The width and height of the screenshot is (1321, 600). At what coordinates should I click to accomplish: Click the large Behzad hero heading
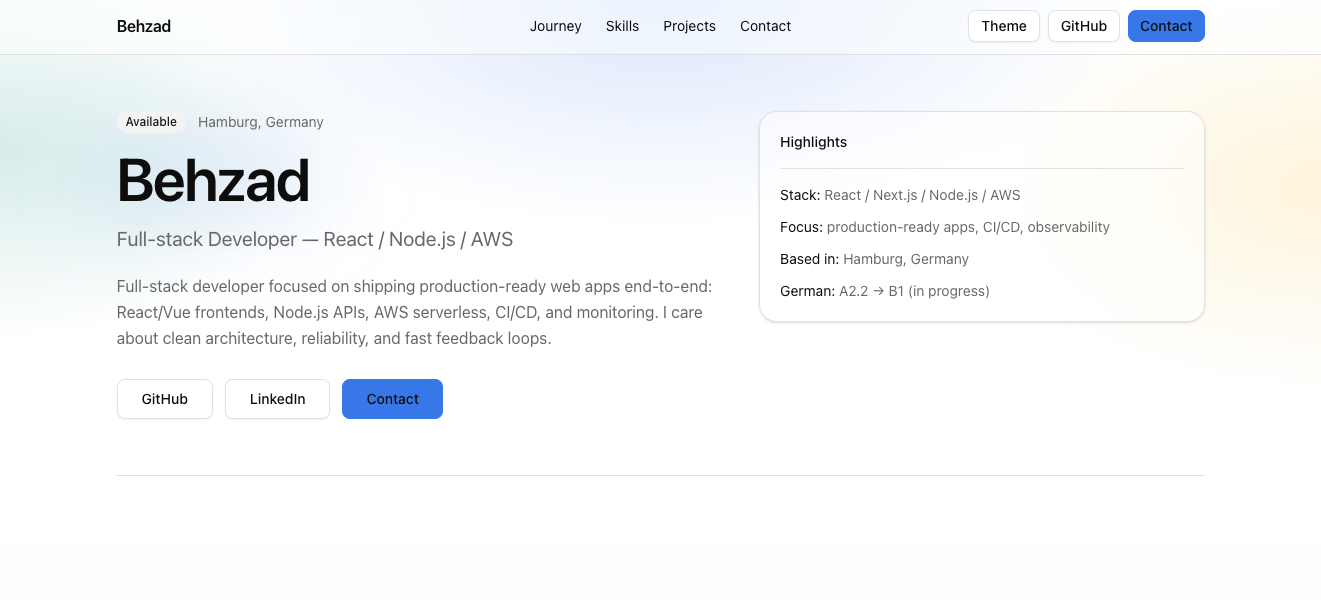[213, 181]
